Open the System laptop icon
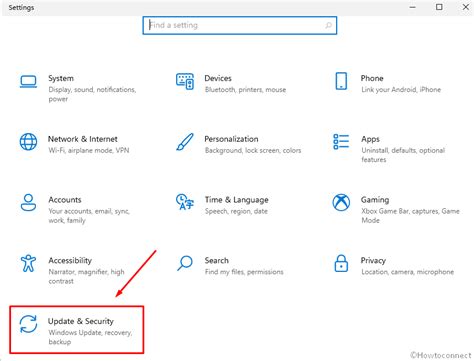Screen dimensions: 474x361 [28, 81]
